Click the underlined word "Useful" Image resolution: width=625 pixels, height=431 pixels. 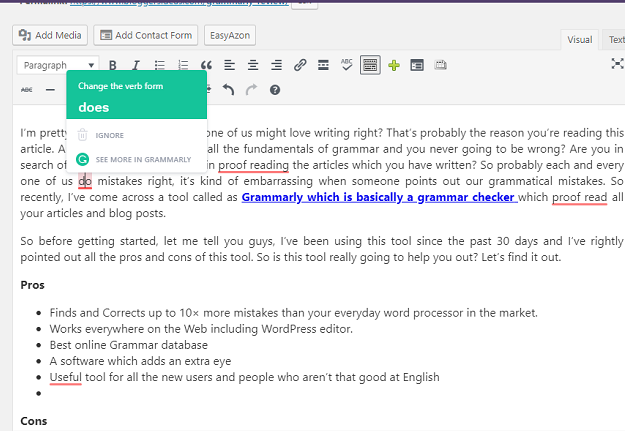pos(65,377)
